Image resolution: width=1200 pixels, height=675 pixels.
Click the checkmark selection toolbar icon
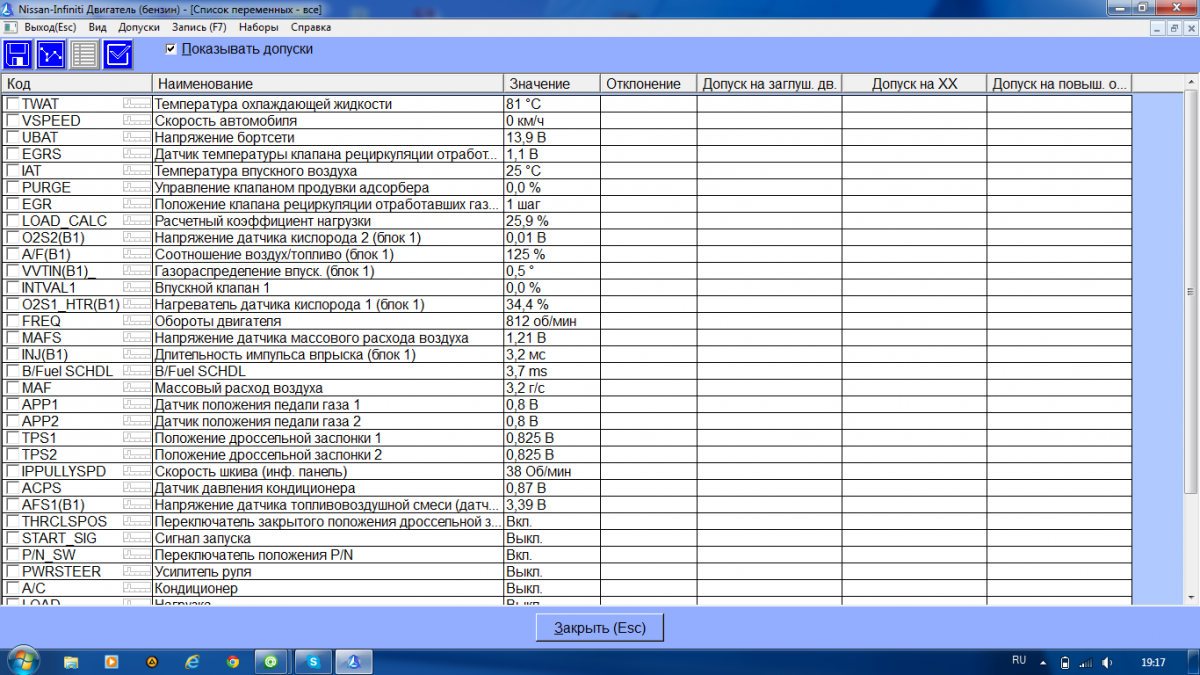click(x=118, y=54)
